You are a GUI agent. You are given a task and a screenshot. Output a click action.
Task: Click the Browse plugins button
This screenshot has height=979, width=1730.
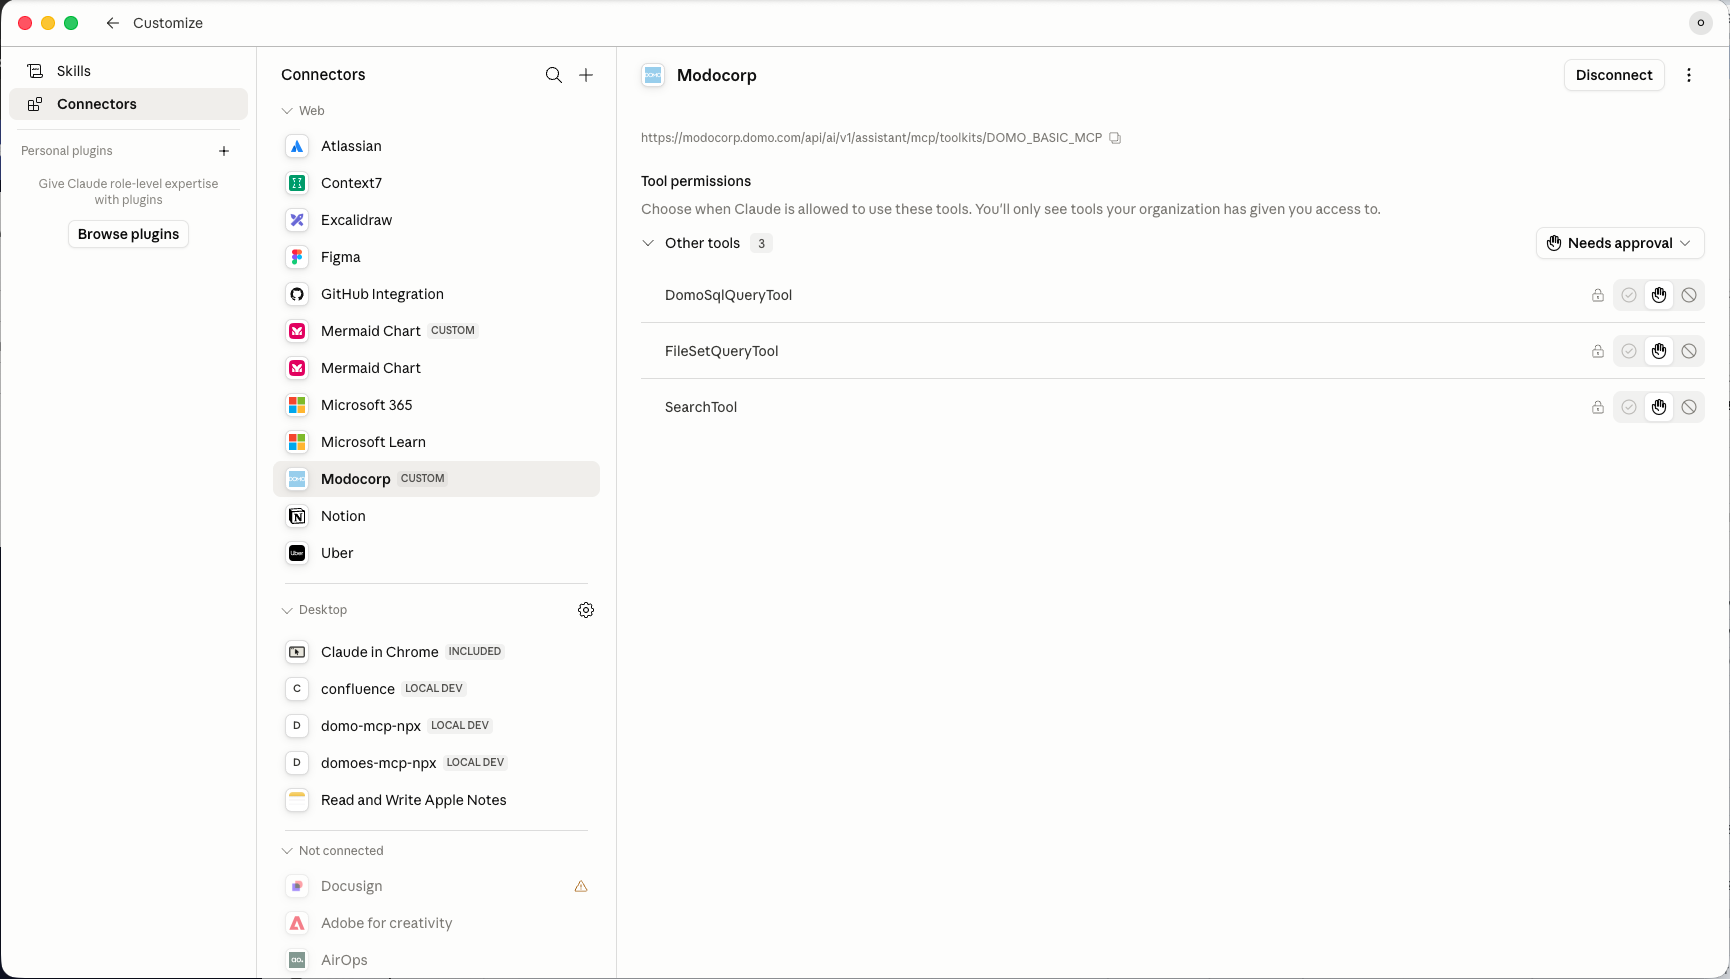[128, 234]
